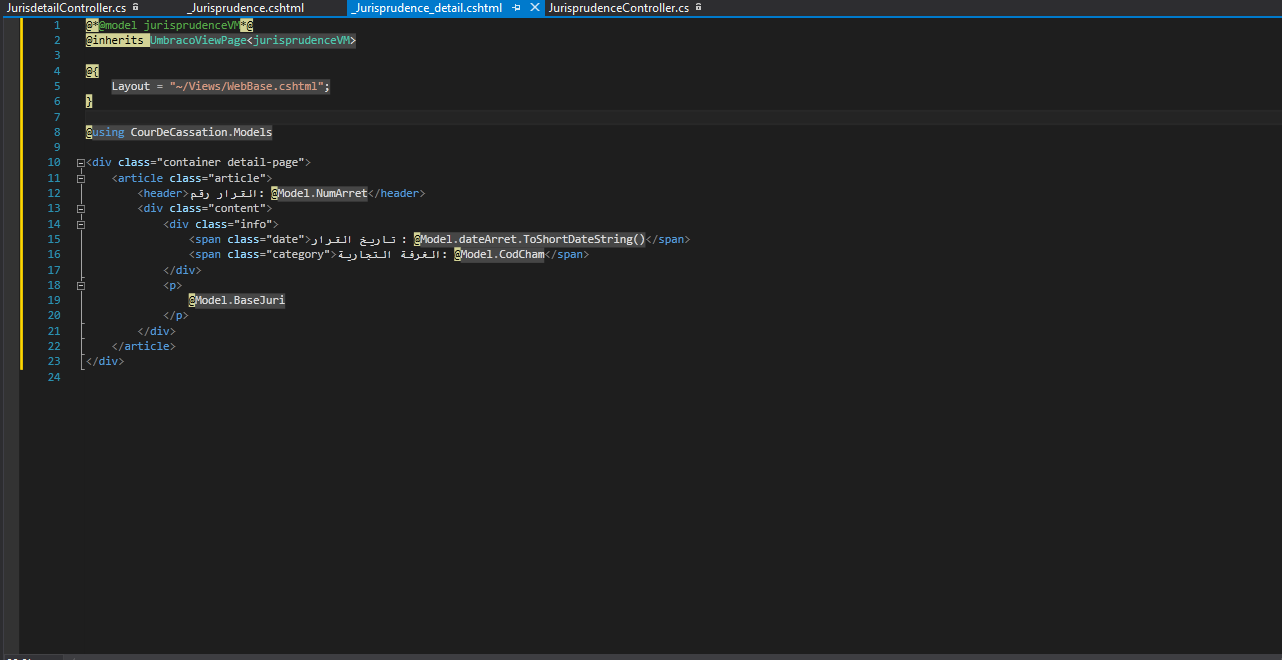This screenshot has height=660, width=1282.
Task: Click the closing </header> tag
Action: click(397, 193)
